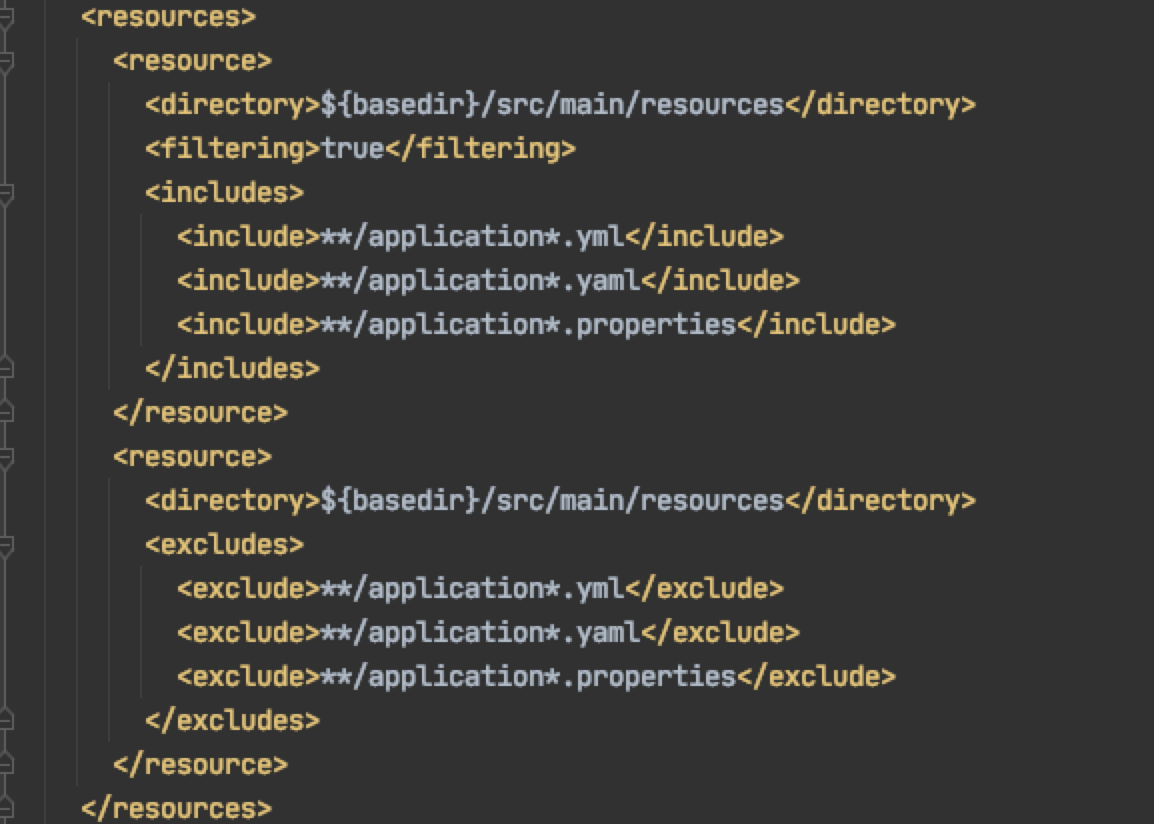This screenshot has width=1154, height=824.
Task: Click the exclude pattern **/application*.properties
Action: [x=528, y=677]
